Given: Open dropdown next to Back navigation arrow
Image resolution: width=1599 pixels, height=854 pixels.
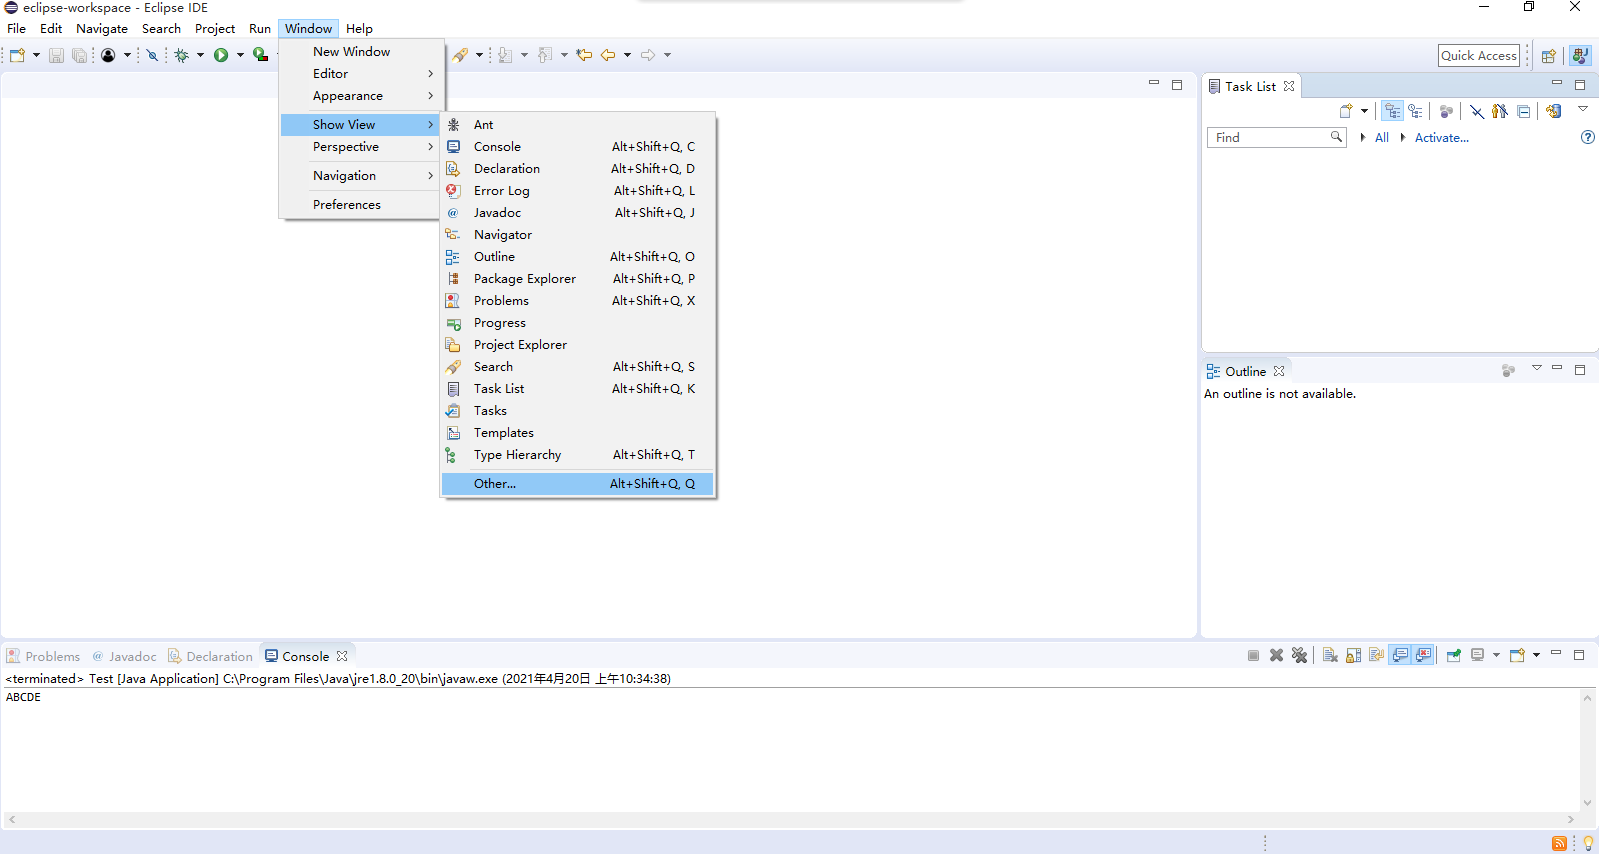Looking at the screenshot, I should pos(627,55).
